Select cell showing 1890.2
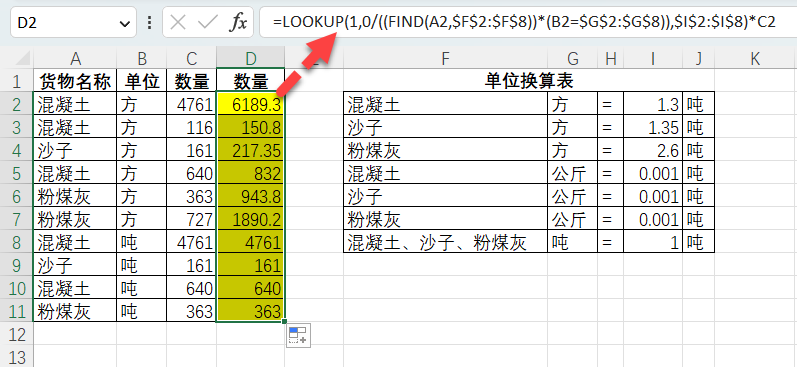Screen dimensions: 797x367 251,219
